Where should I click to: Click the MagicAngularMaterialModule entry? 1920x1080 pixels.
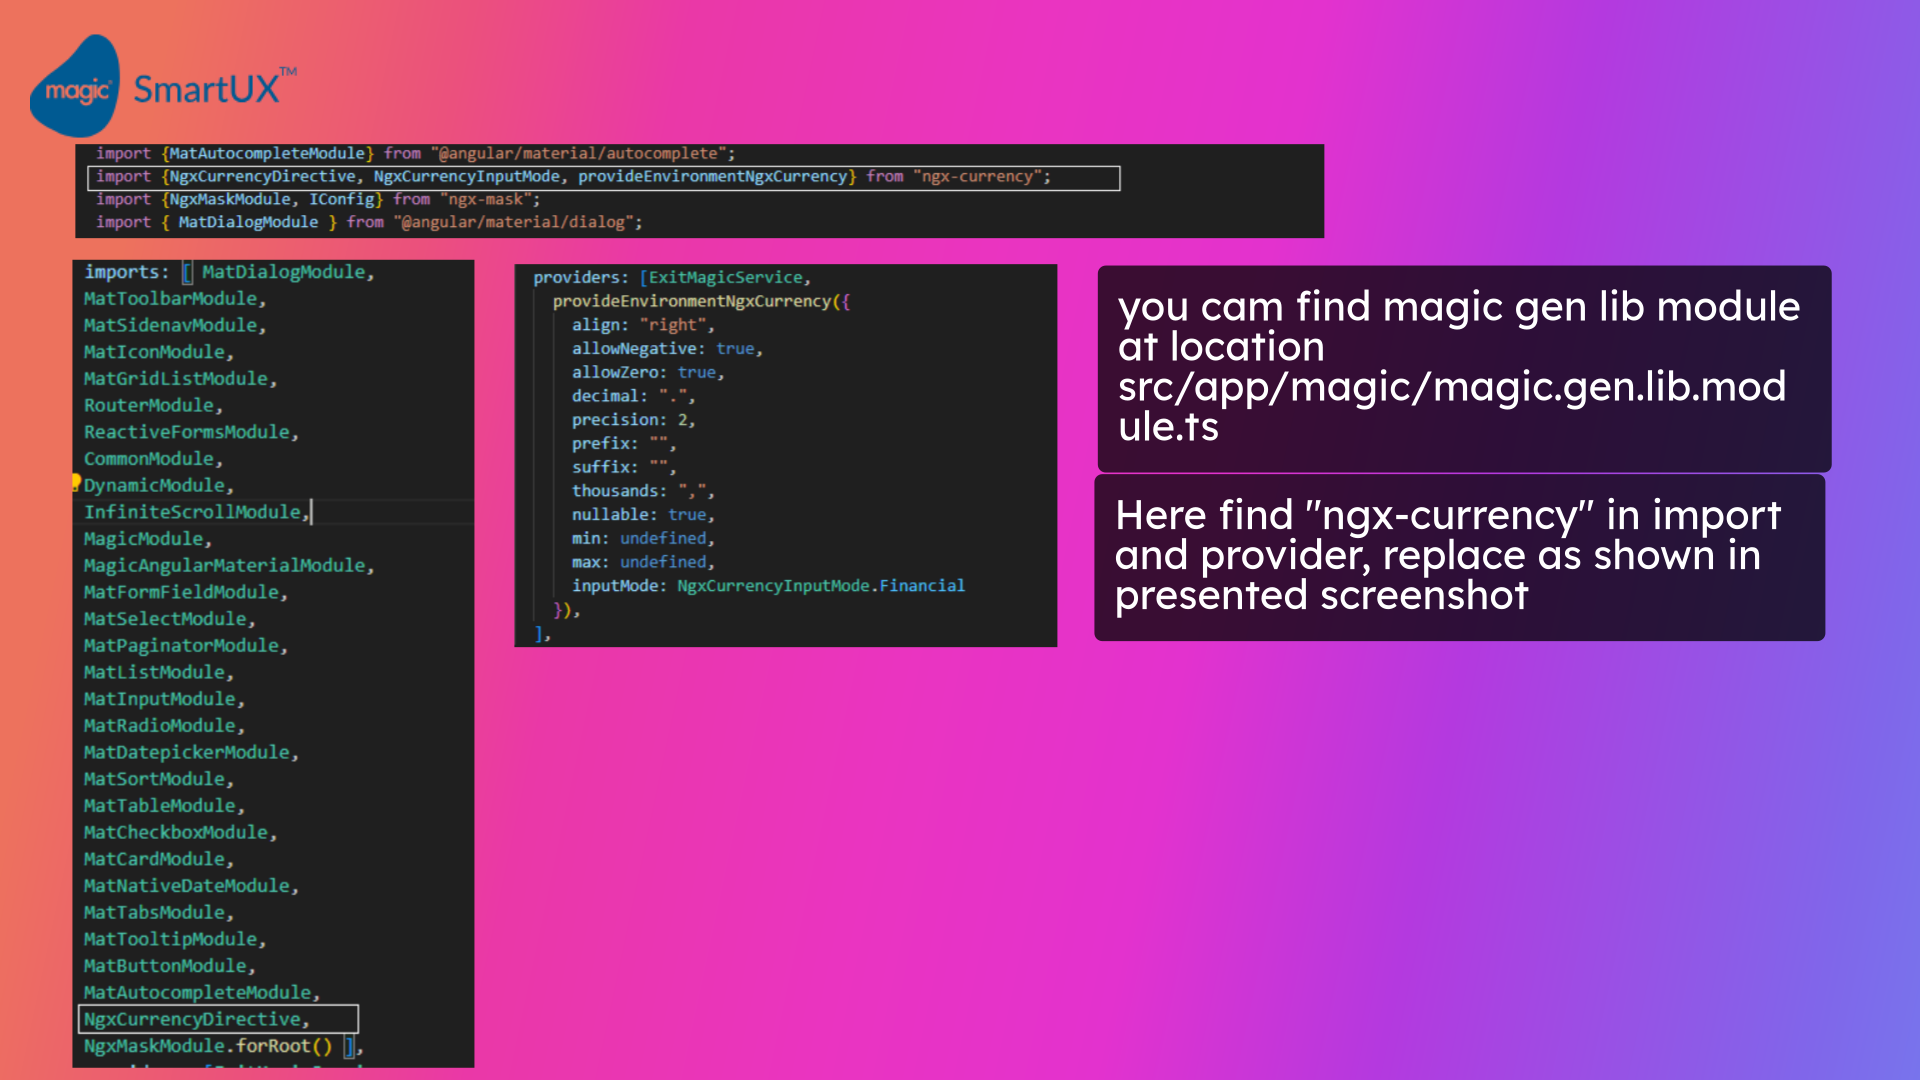click(227, 565)
